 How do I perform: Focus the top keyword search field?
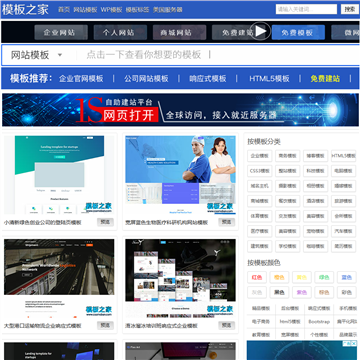[306, 9]
